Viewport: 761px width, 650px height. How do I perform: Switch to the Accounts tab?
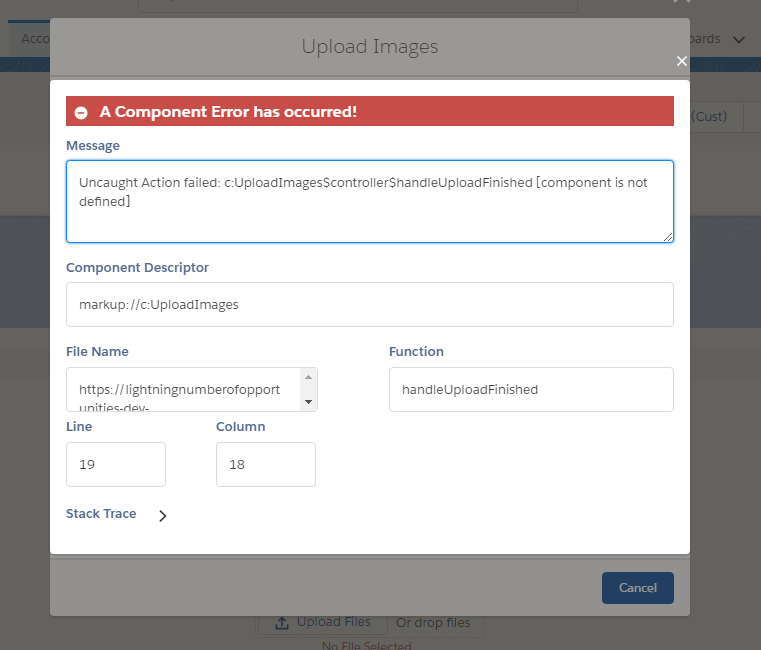tap(32, 38)
